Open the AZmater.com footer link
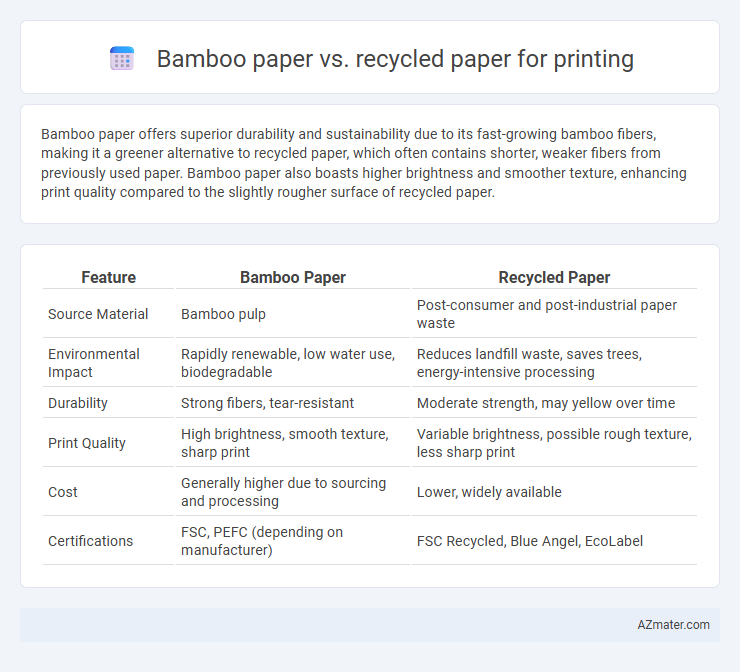 coord(673,625)
